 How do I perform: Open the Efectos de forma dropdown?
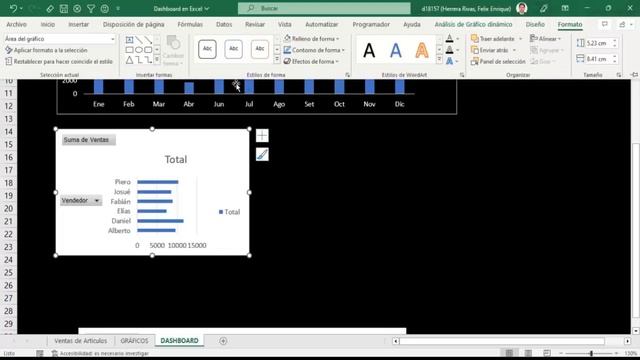(x=311, y=62)
